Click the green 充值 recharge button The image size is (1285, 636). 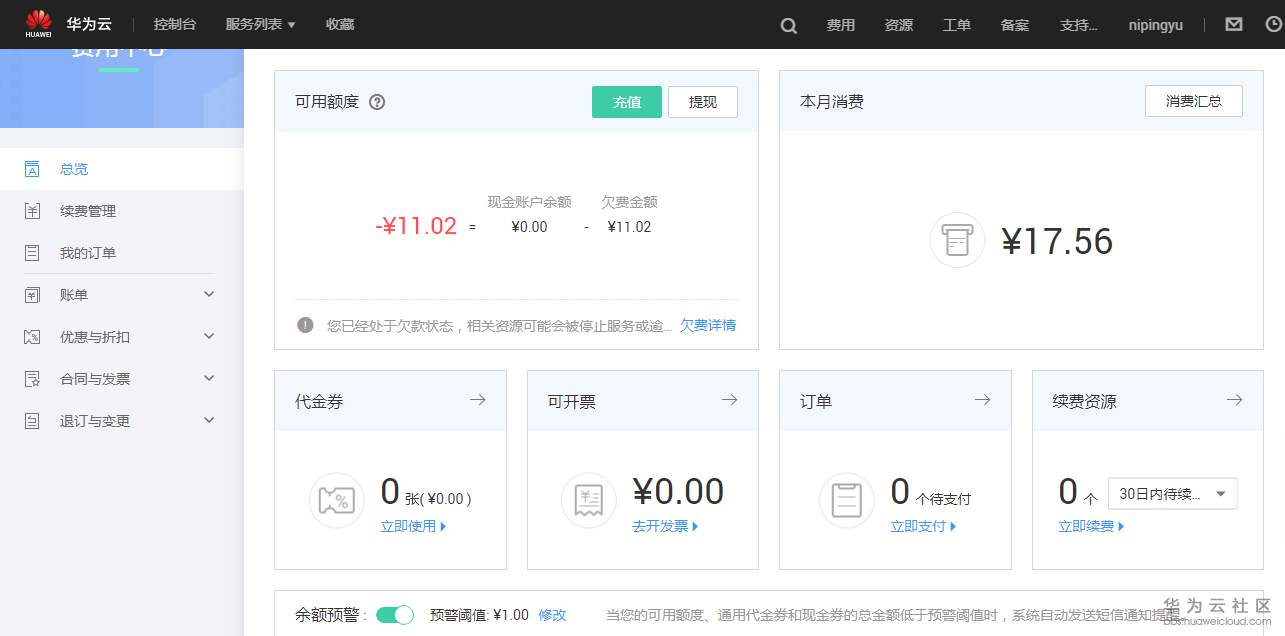click(x=626, y=101)
